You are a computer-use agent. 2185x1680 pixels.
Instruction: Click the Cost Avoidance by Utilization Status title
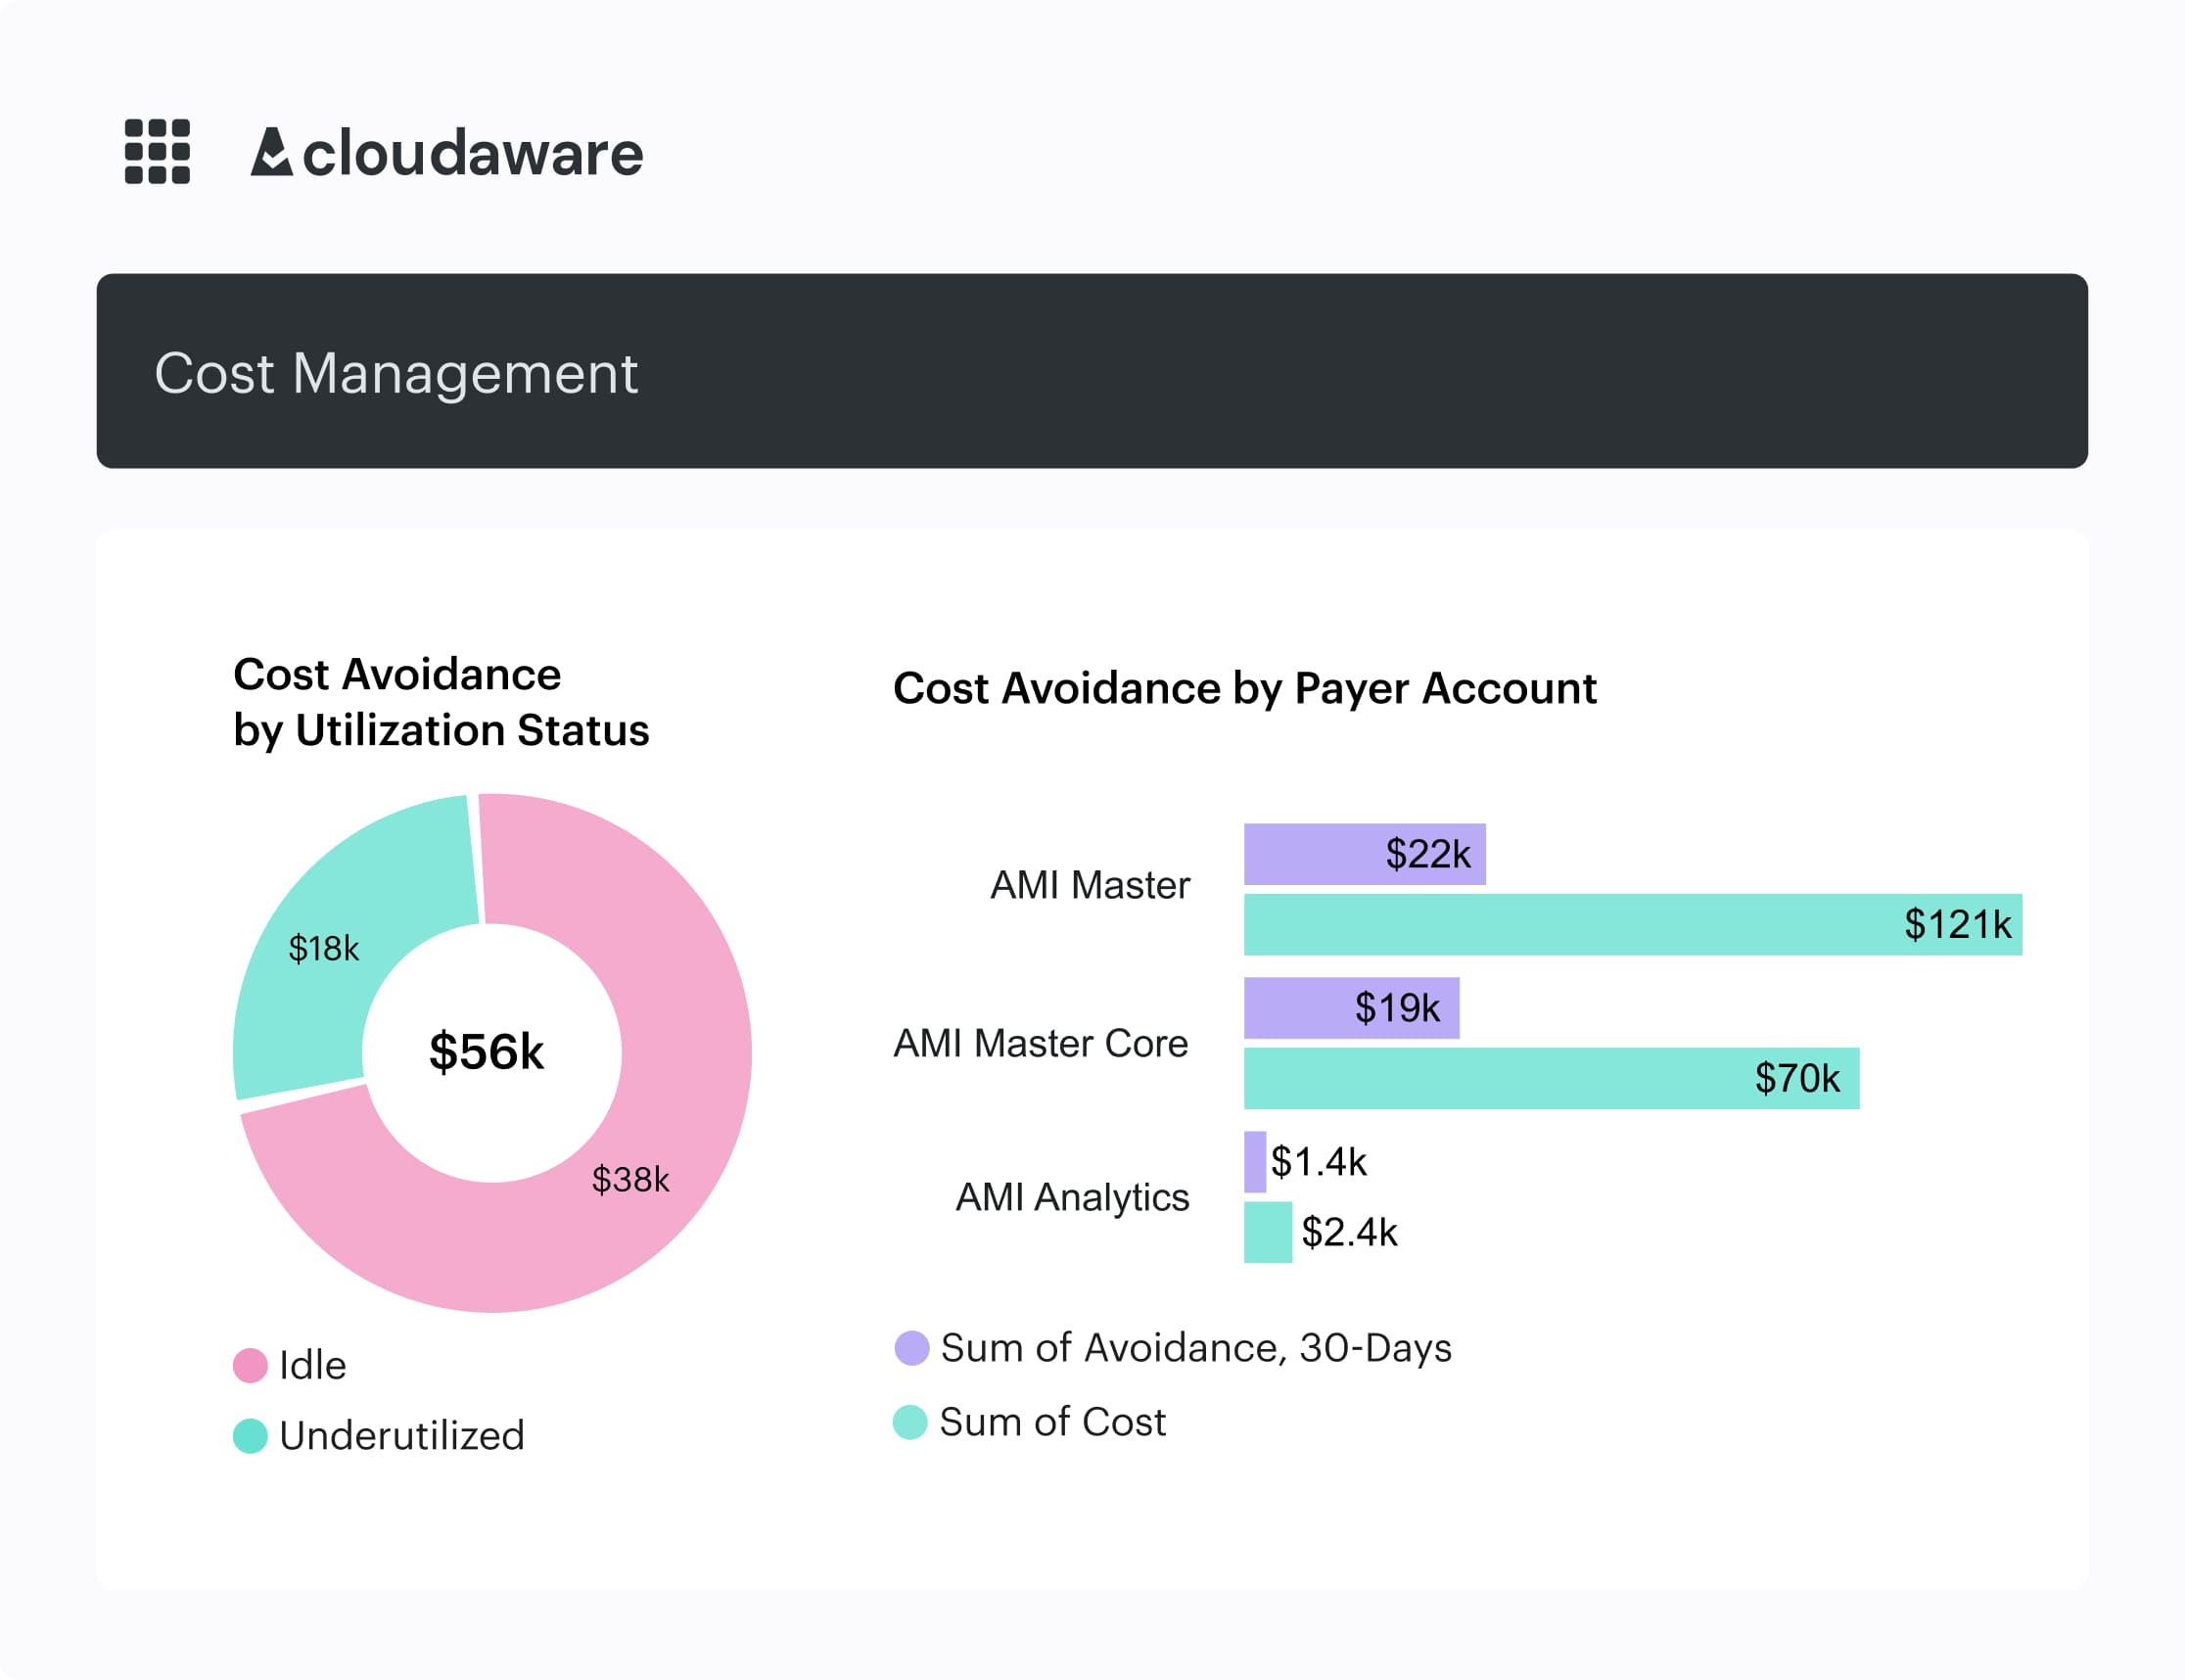point(440,700)
